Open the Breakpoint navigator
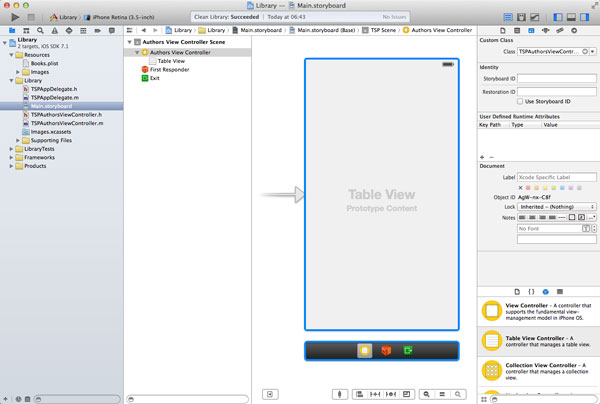 point(98,31)
